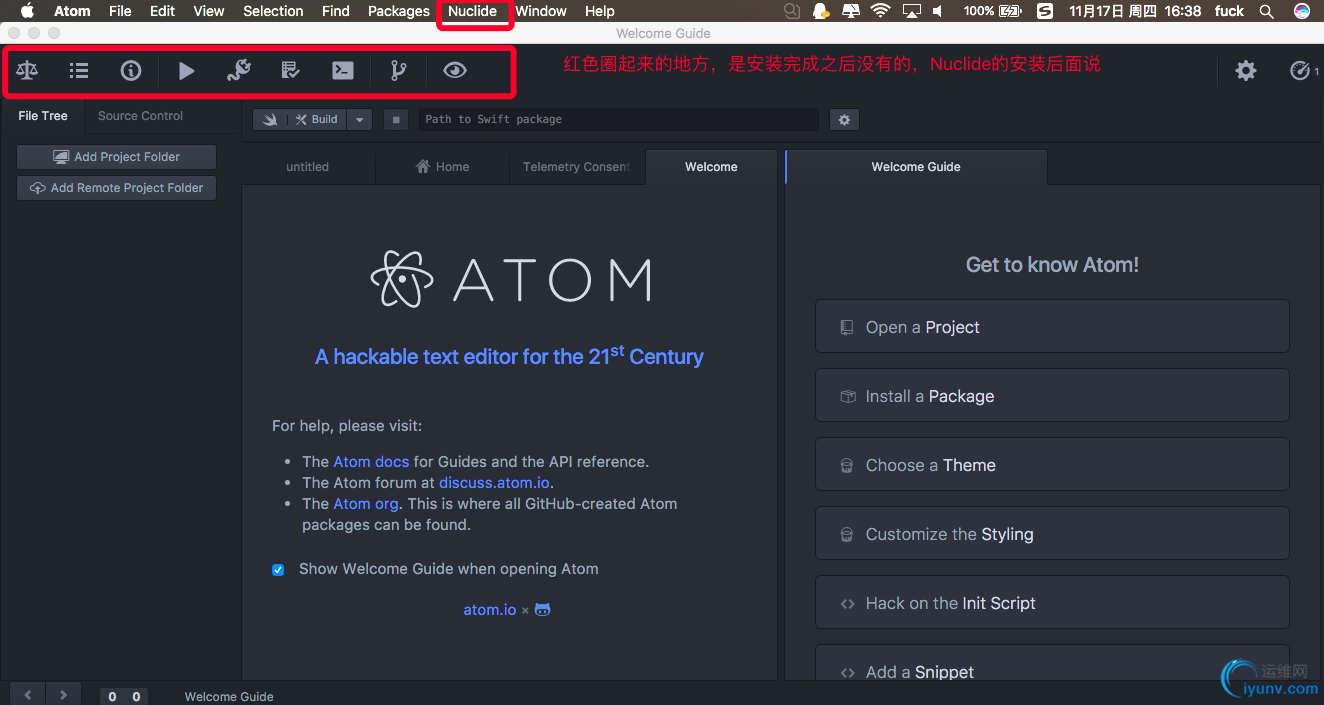
Task: Go back with status bar left arrow
Action: click(28, 694)
